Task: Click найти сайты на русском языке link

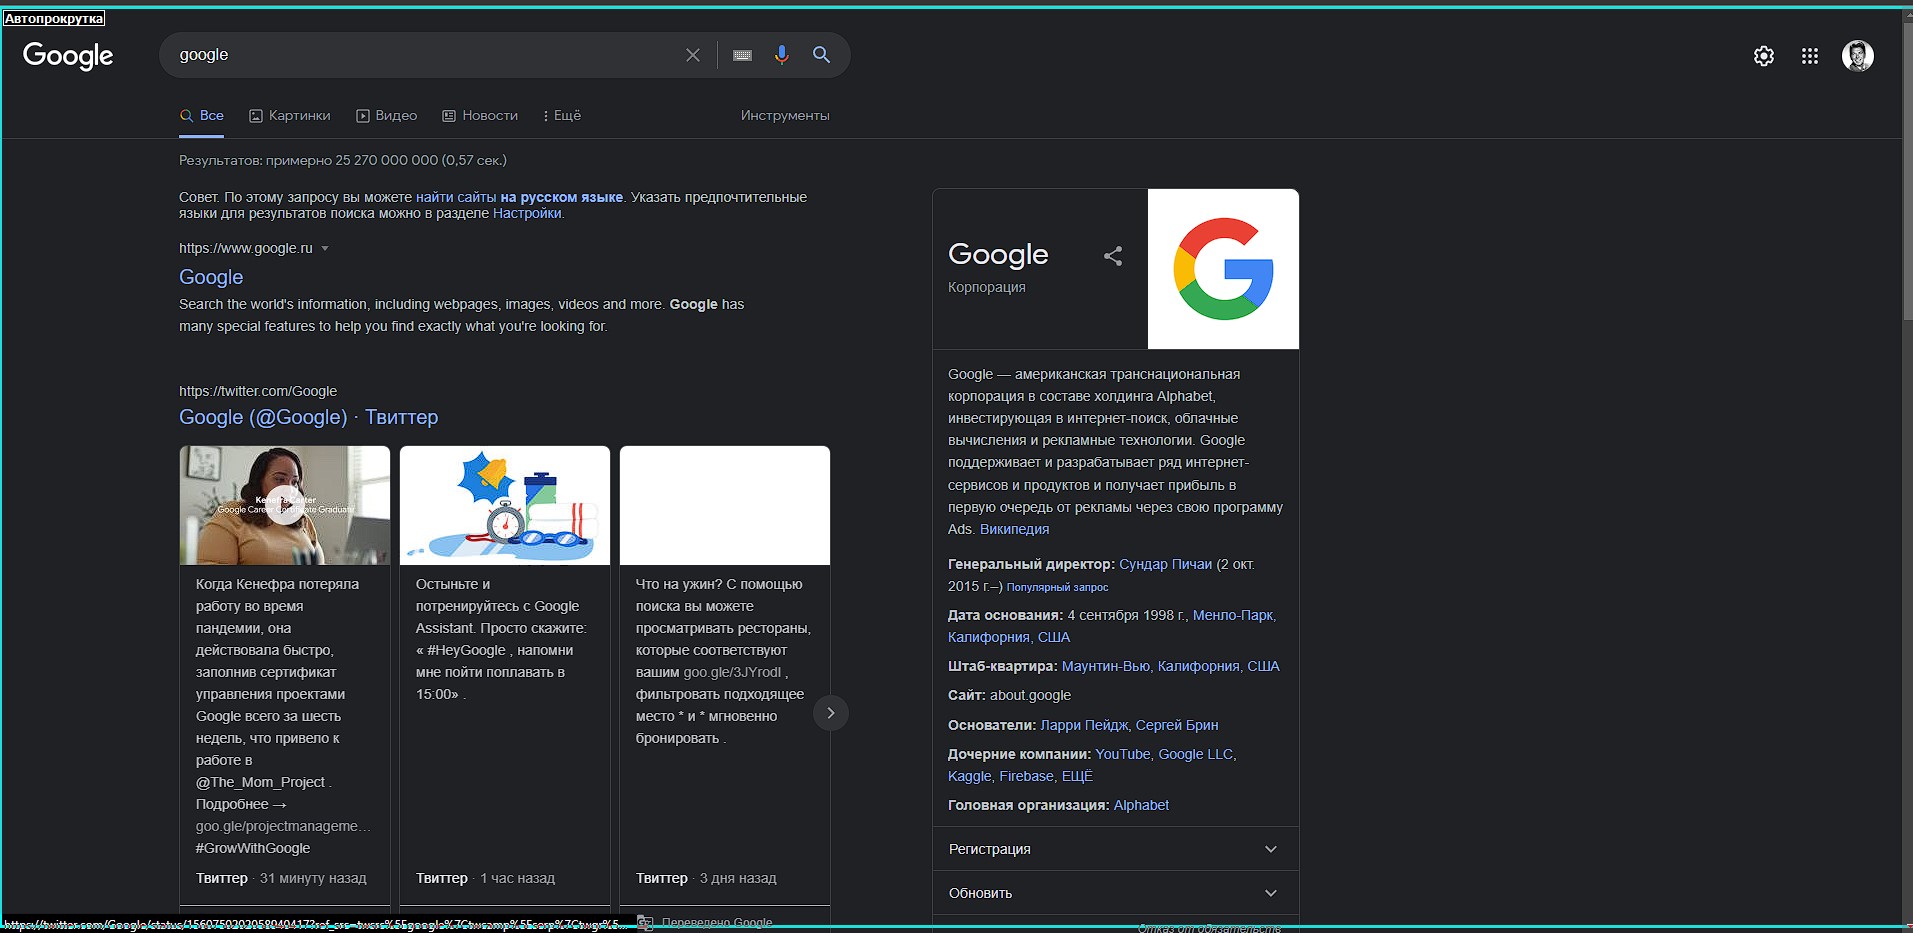Action: pos(519,197)
